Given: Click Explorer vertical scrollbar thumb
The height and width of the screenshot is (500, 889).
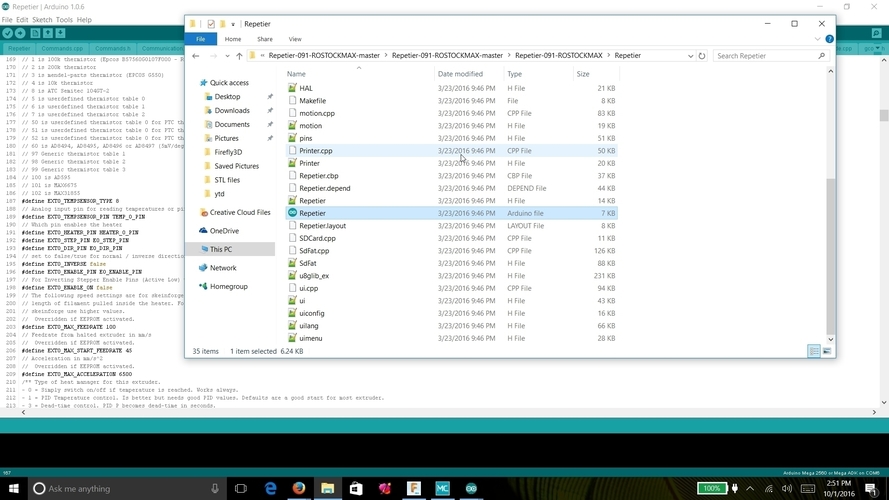Looking at the screenshot, I should coord(830,256).
